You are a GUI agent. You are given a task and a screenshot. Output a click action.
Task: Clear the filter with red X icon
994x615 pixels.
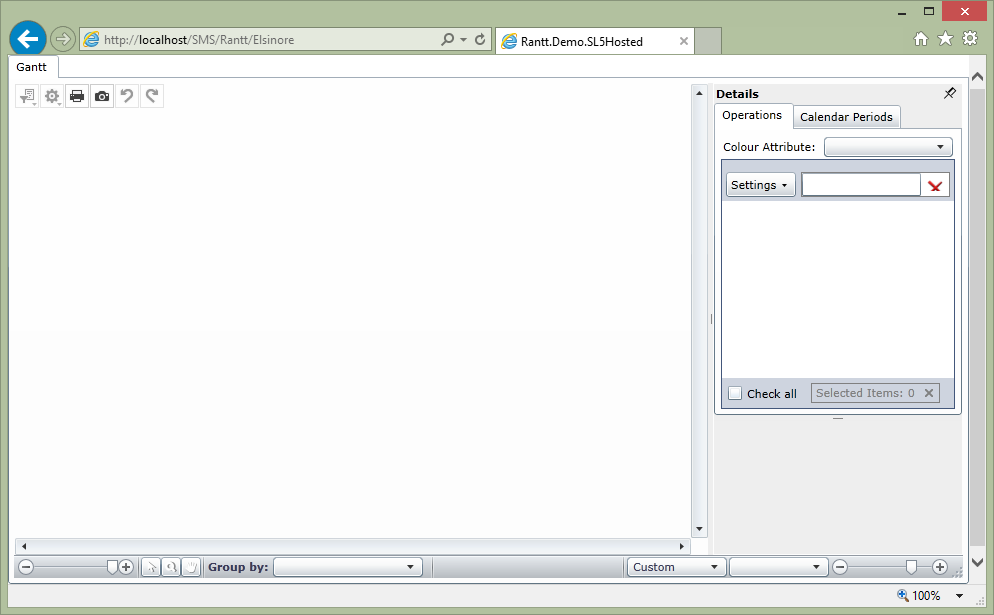click(x=935, y=186)
